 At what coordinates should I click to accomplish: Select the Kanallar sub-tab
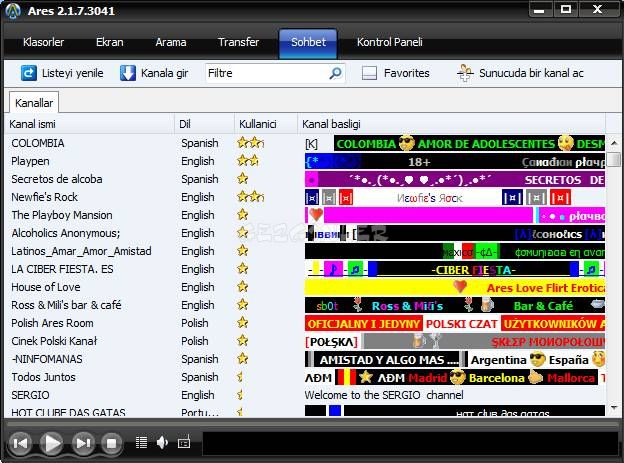pos(34,103)
